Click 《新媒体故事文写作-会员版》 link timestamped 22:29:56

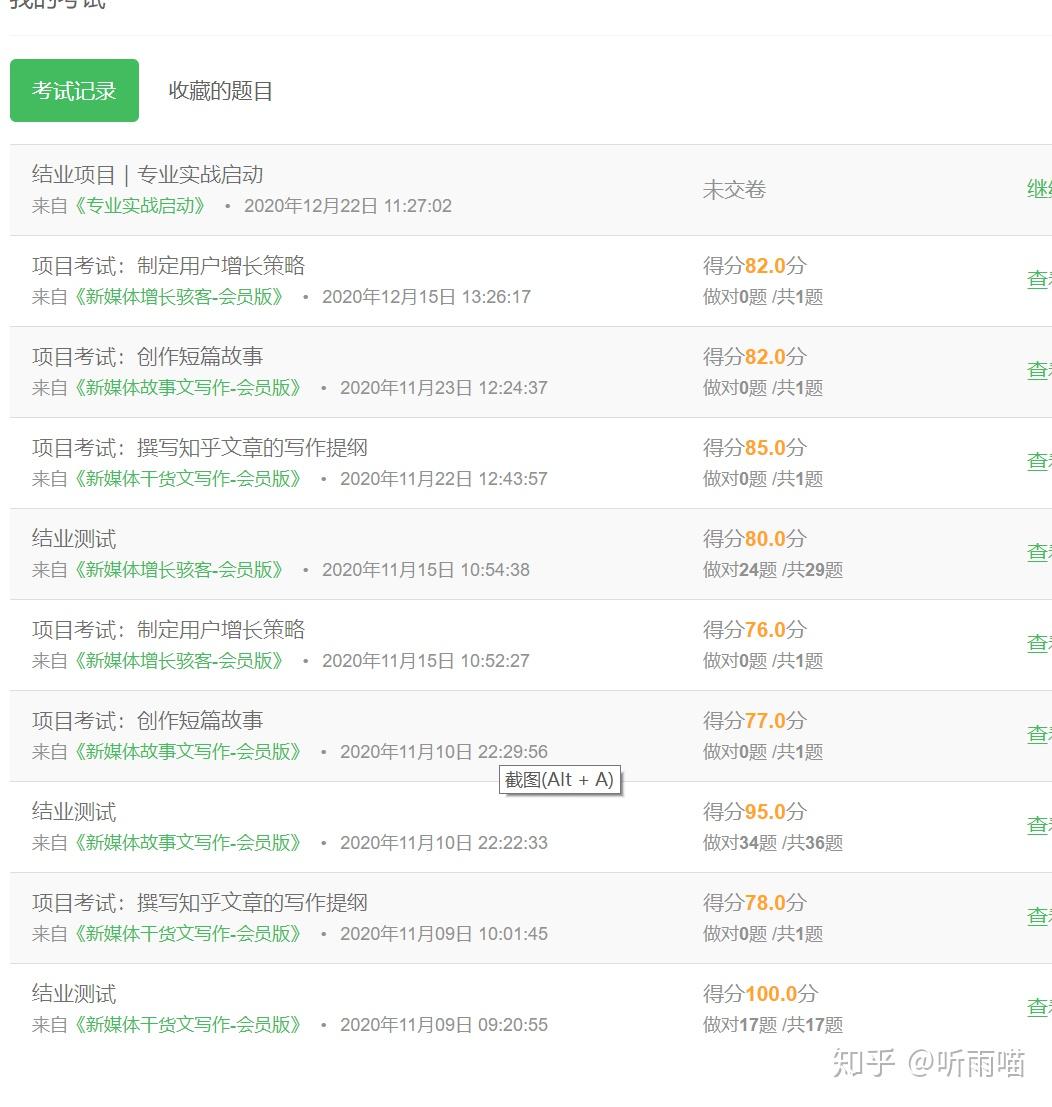pos(188,752)
